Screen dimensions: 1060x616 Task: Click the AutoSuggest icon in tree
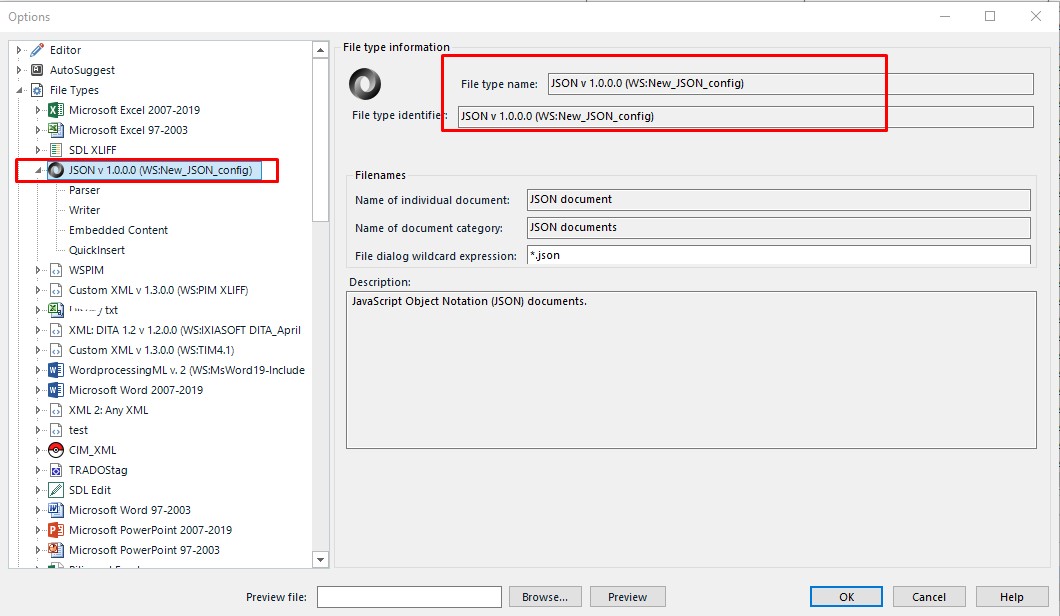click(37, 70)
